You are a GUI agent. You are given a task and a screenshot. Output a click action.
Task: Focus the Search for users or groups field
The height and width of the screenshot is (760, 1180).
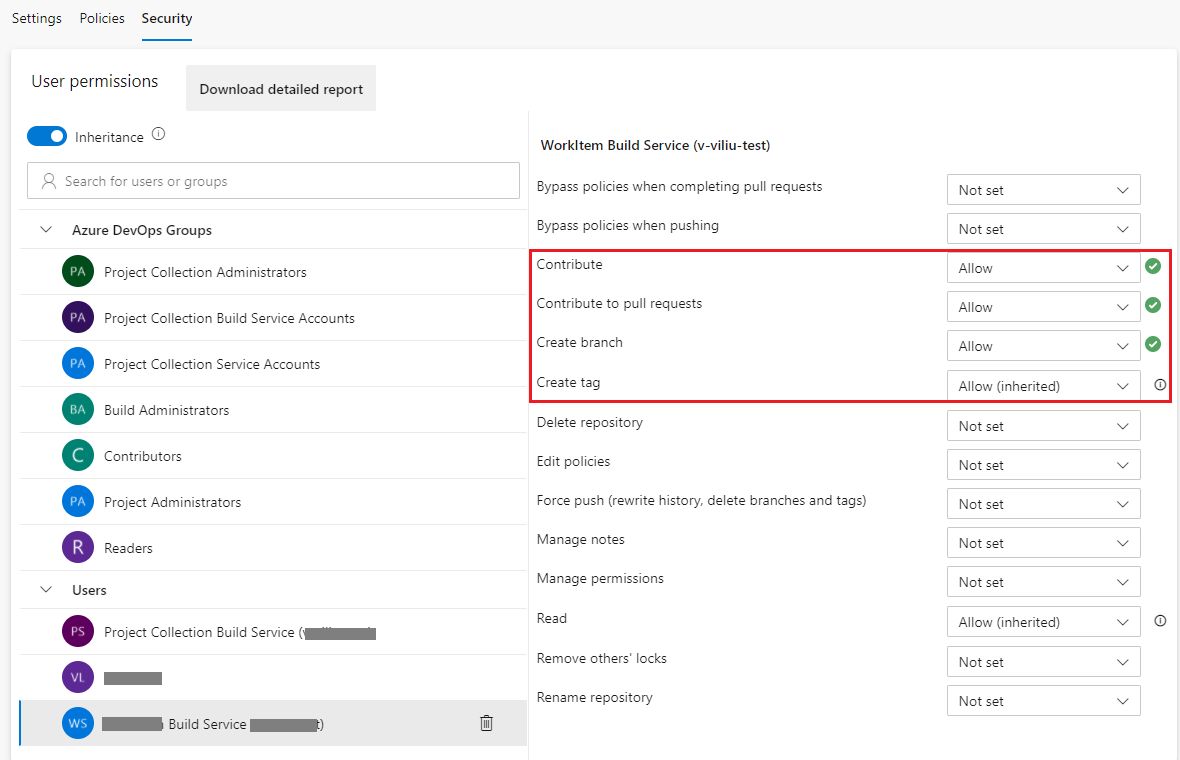coord(273,181)
